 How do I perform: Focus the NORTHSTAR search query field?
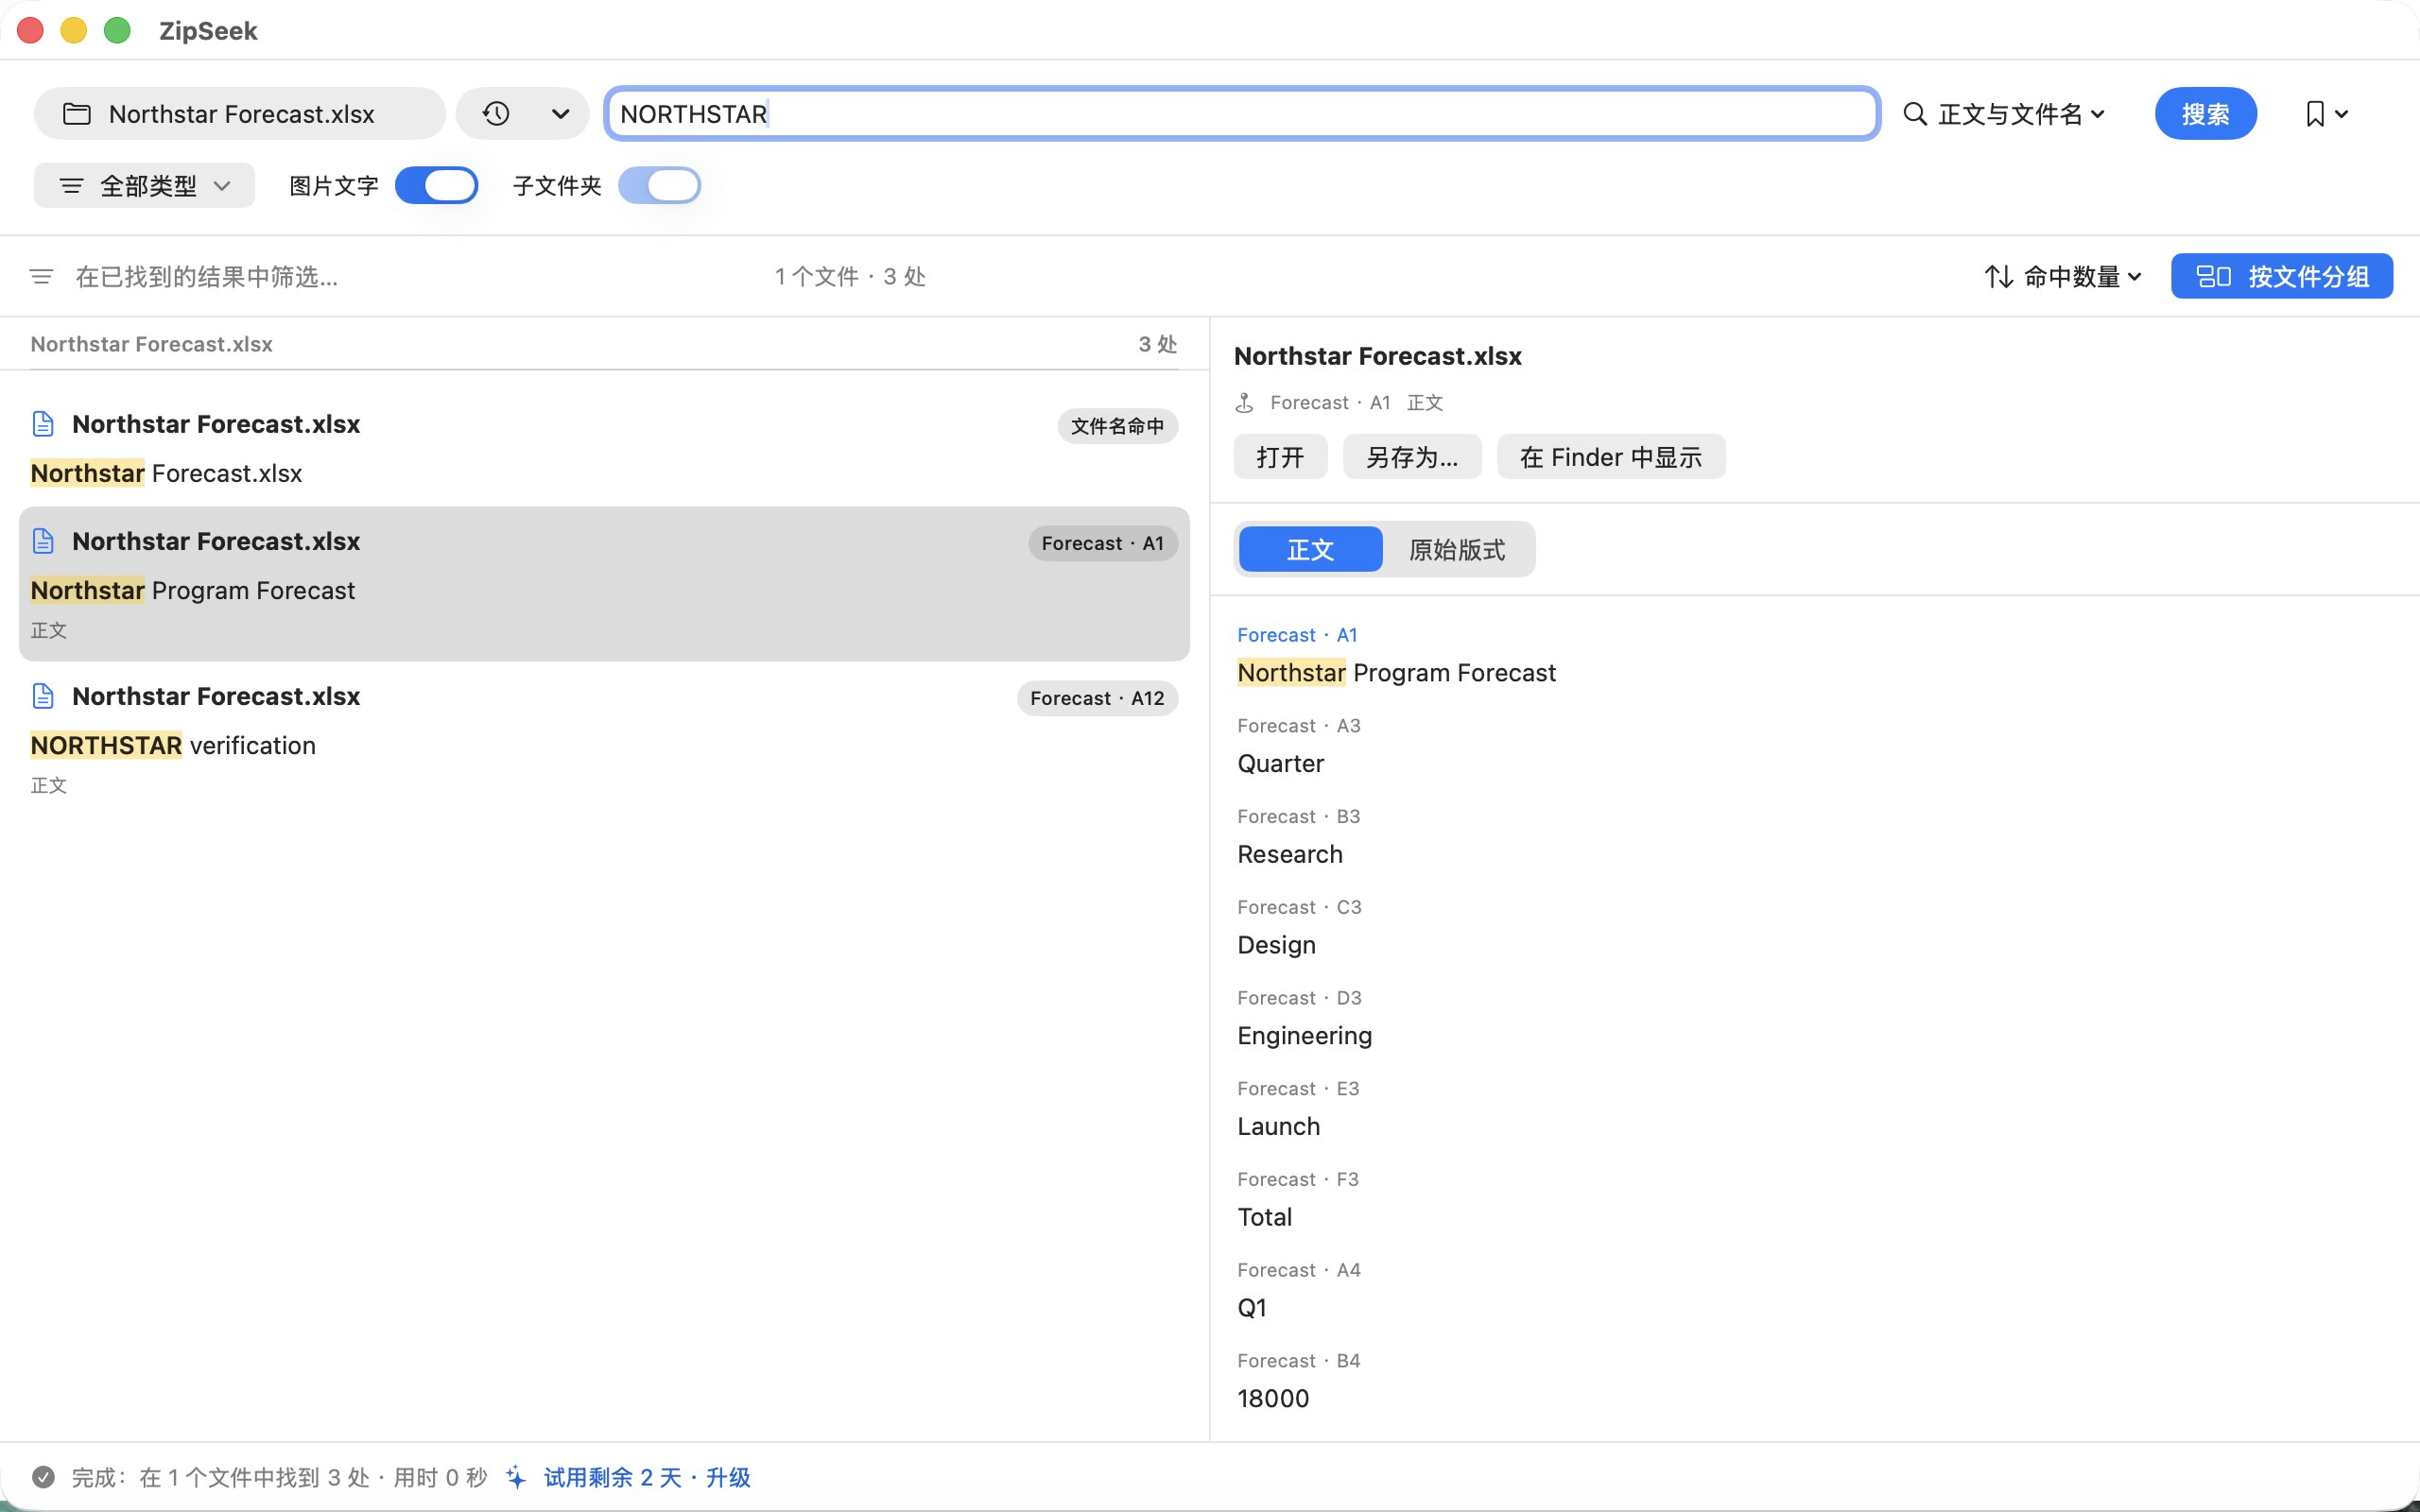click(1241, 114)
